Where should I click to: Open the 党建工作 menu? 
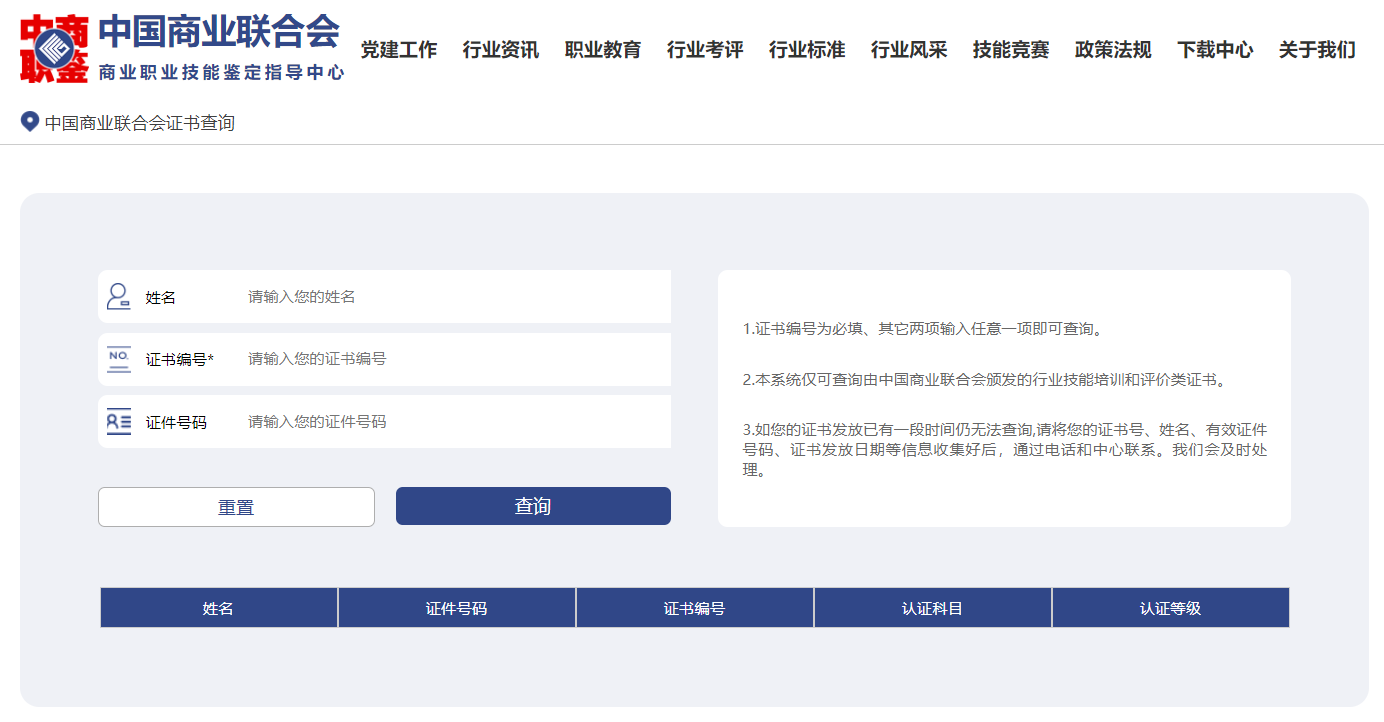[x=399, y=50]
